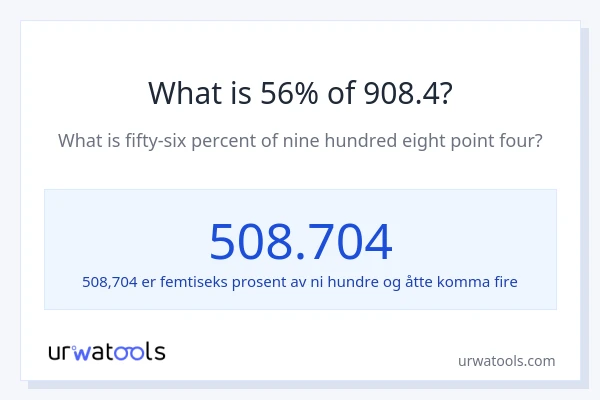Click the question mark ending the heading
The image size is (600, 400).
coord(444,93)
